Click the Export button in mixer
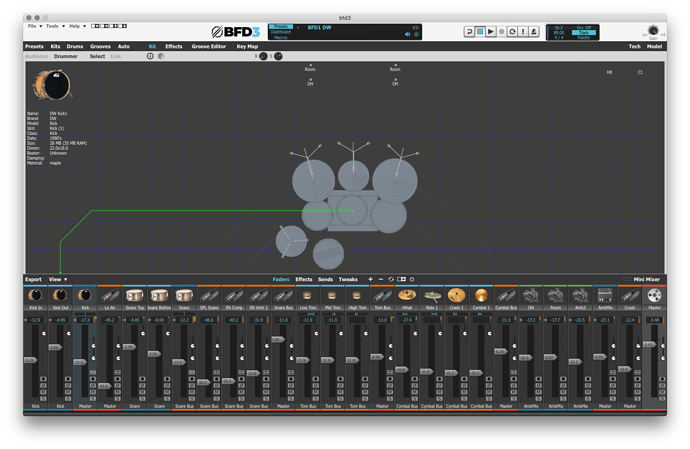This screenshot has width=690, height=449. (33, 280)
